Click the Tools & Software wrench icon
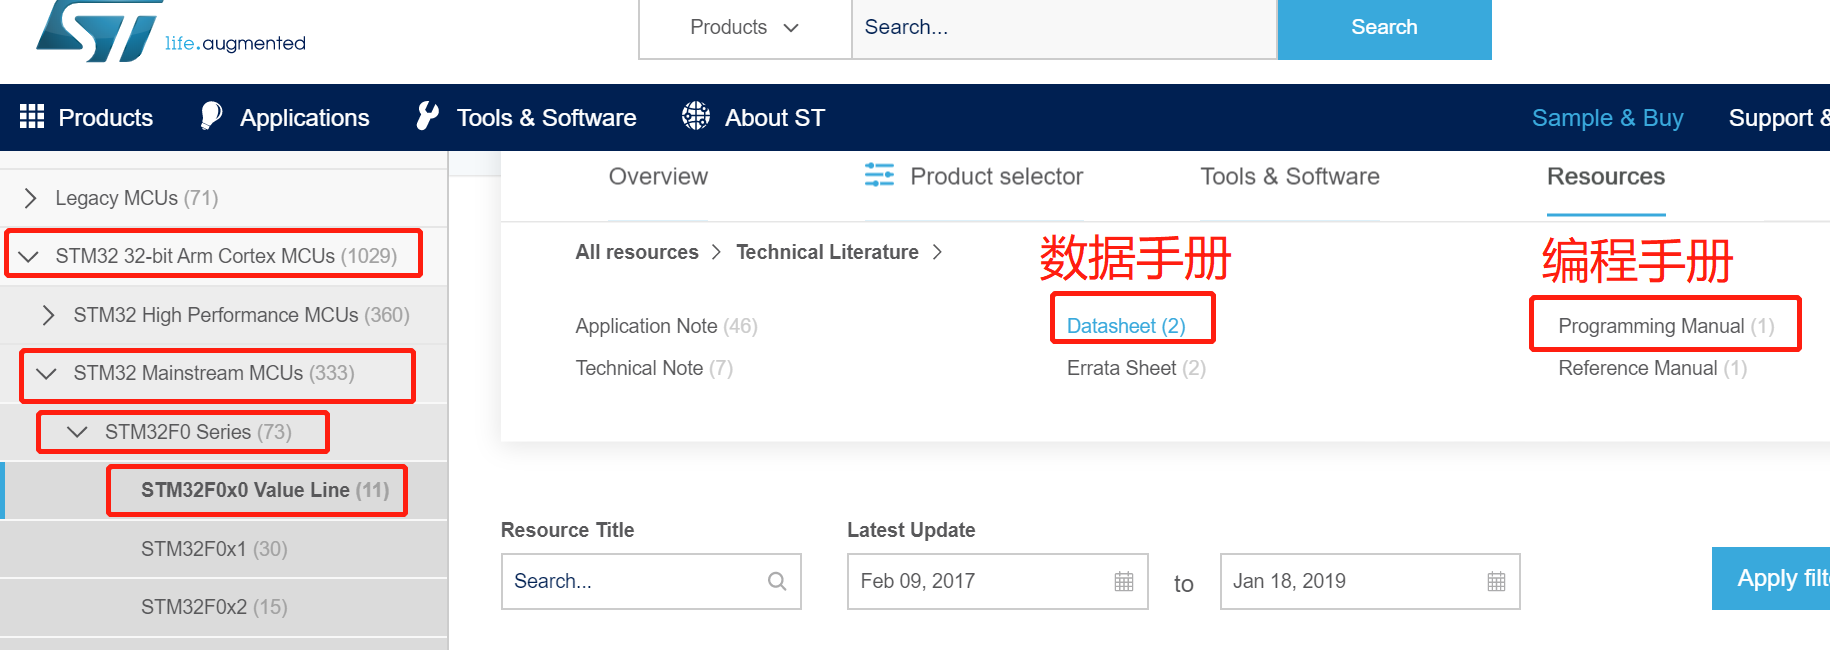 [428, 116]
